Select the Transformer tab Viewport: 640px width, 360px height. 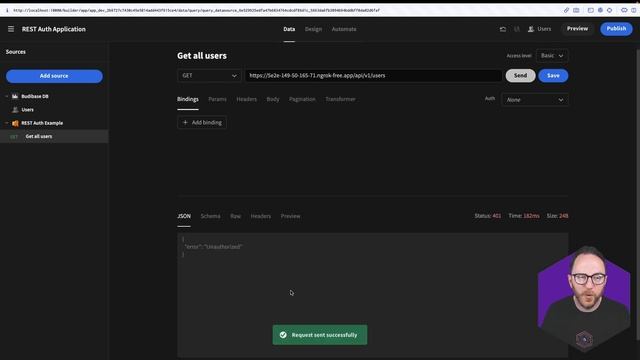click(340, 99)
